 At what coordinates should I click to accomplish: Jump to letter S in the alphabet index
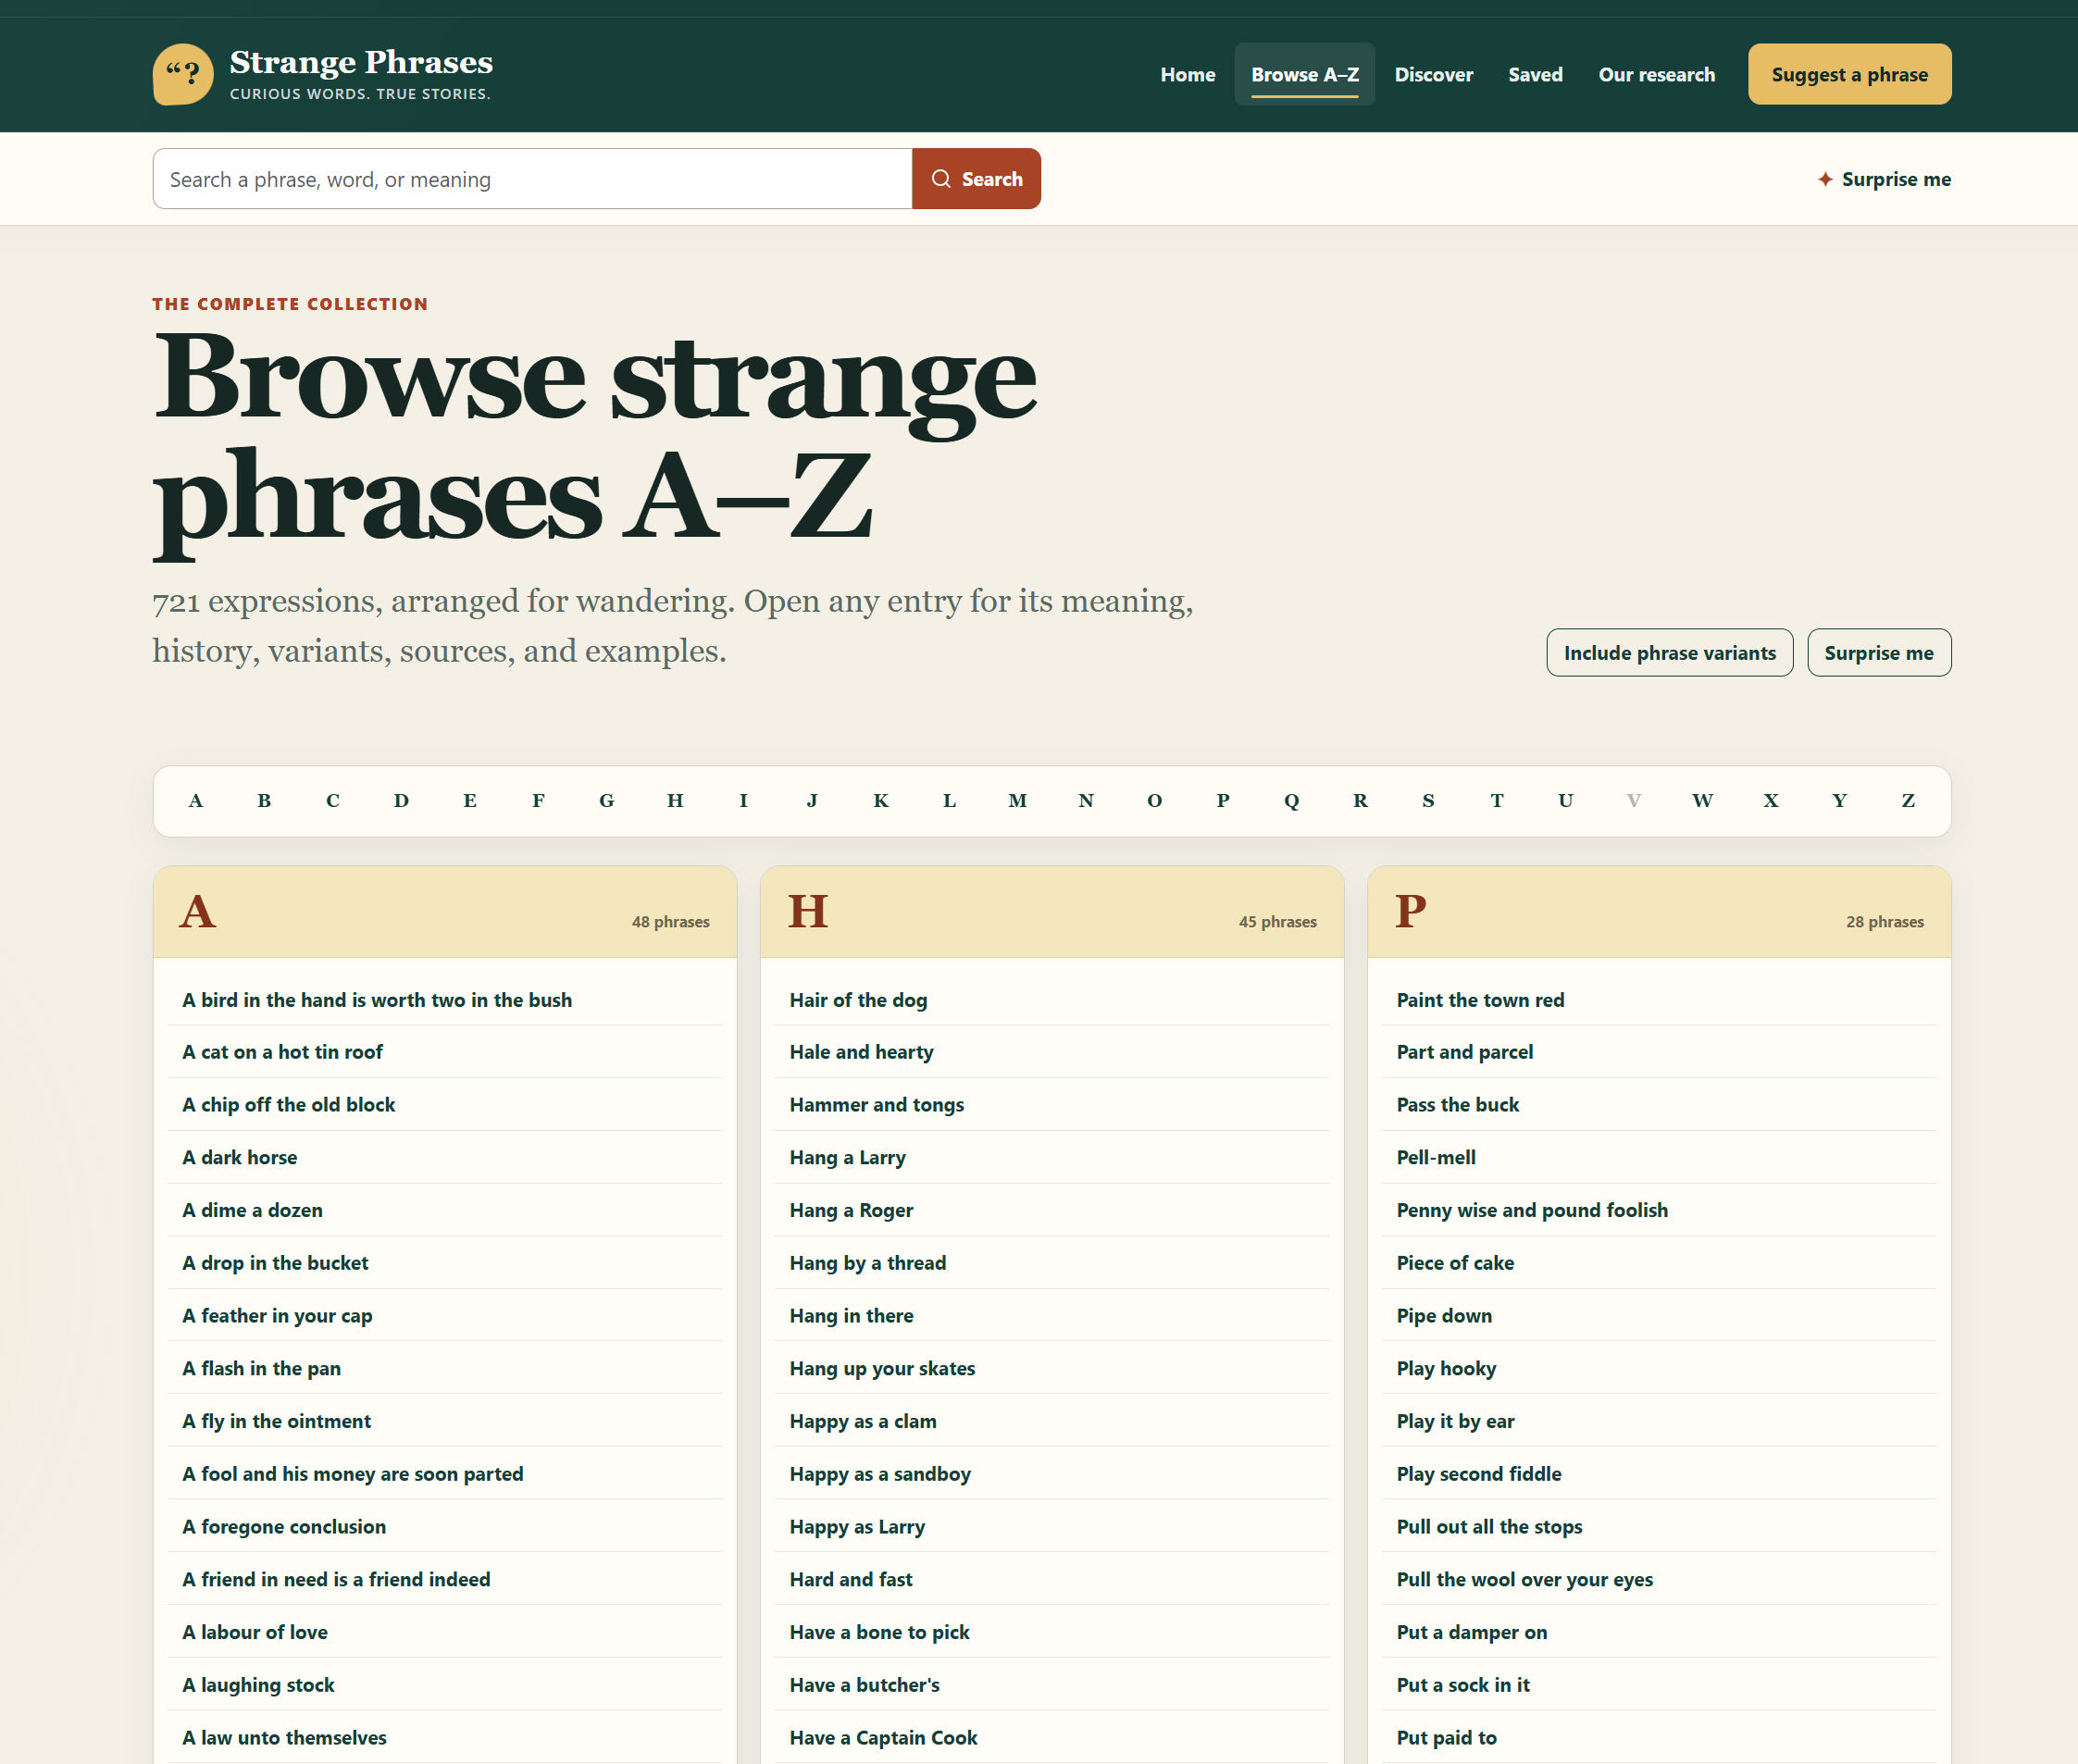tap(1429, 801)
